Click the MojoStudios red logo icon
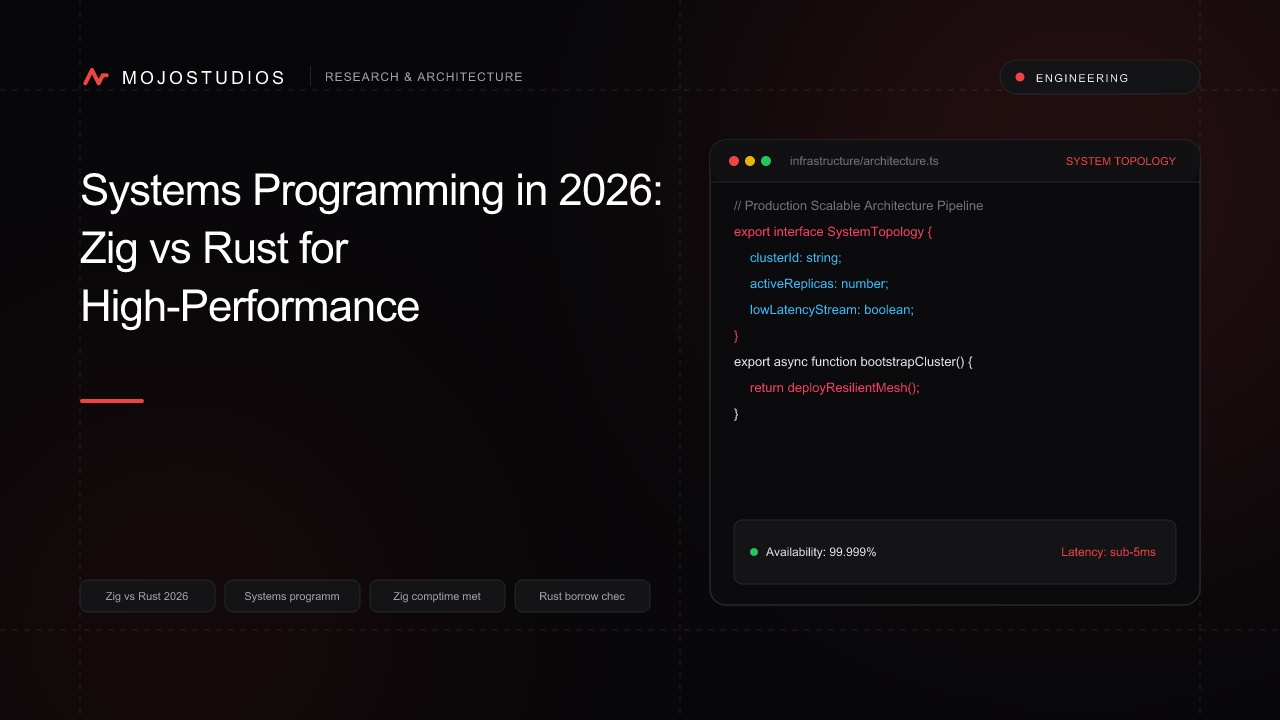 [96, 77]
